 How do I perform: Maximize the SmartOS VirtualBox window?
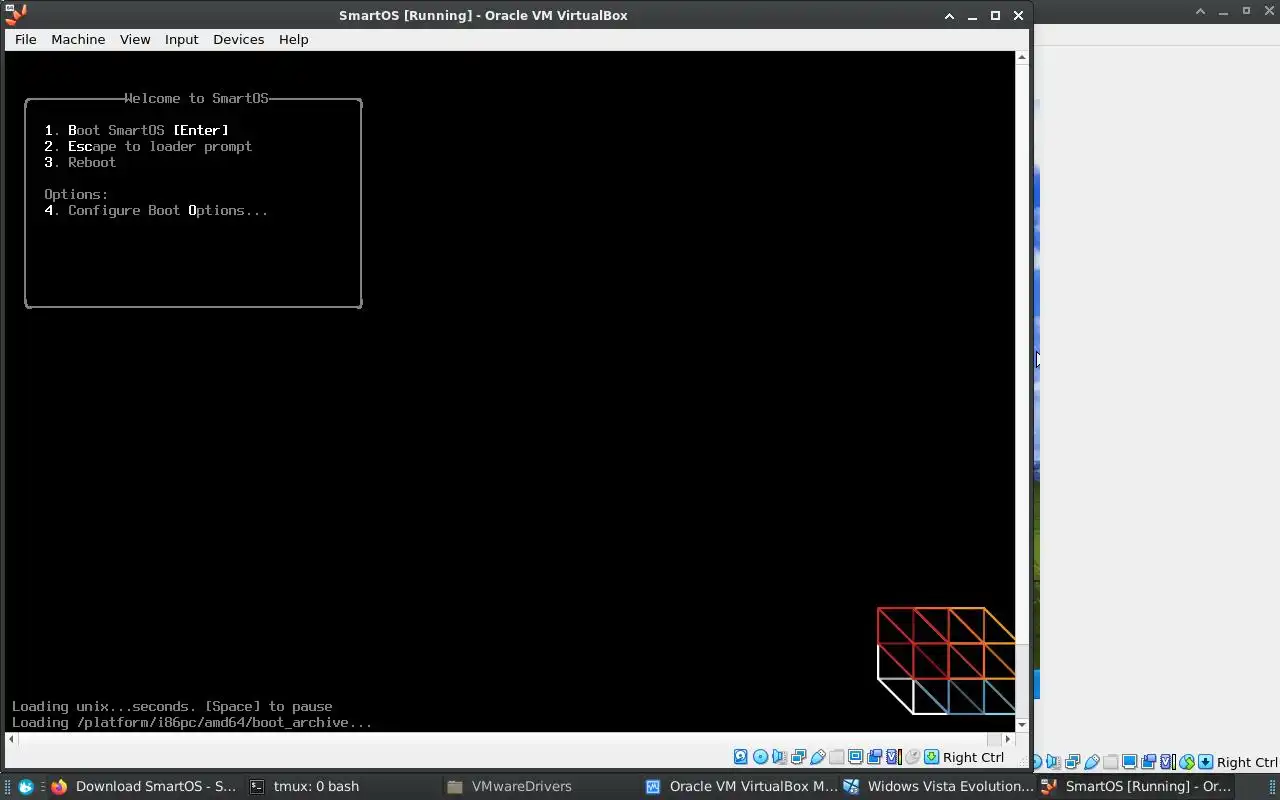pos(995,15)
